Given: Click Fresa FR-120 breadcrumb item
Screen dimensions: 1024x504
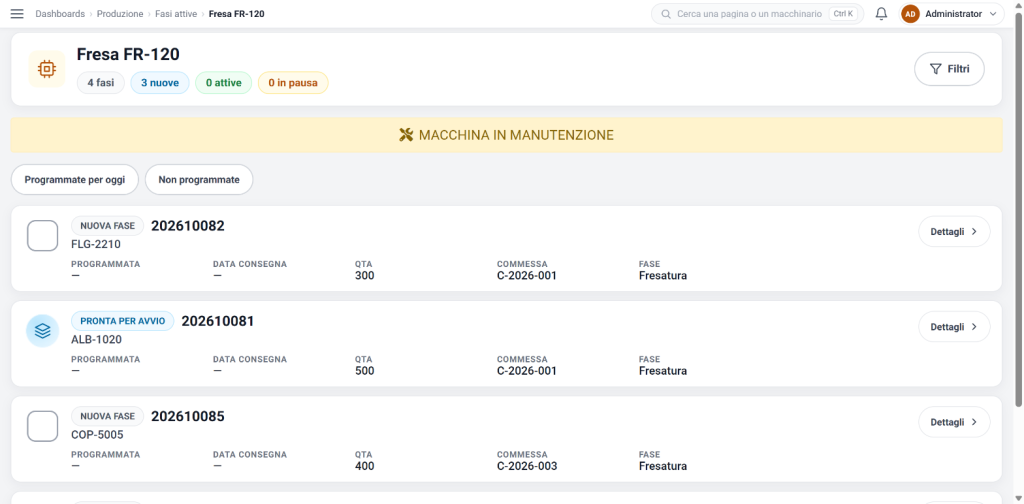Looking at the screenshot, I should [236, 14].
